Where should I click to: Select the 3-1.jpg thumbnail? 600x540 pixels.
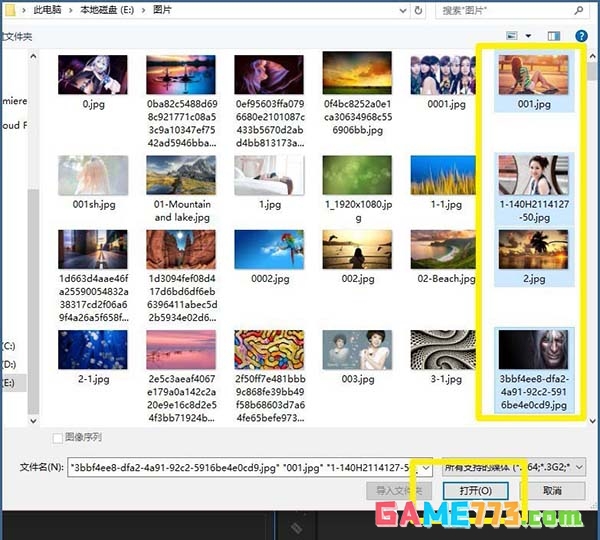click(443, 350)
